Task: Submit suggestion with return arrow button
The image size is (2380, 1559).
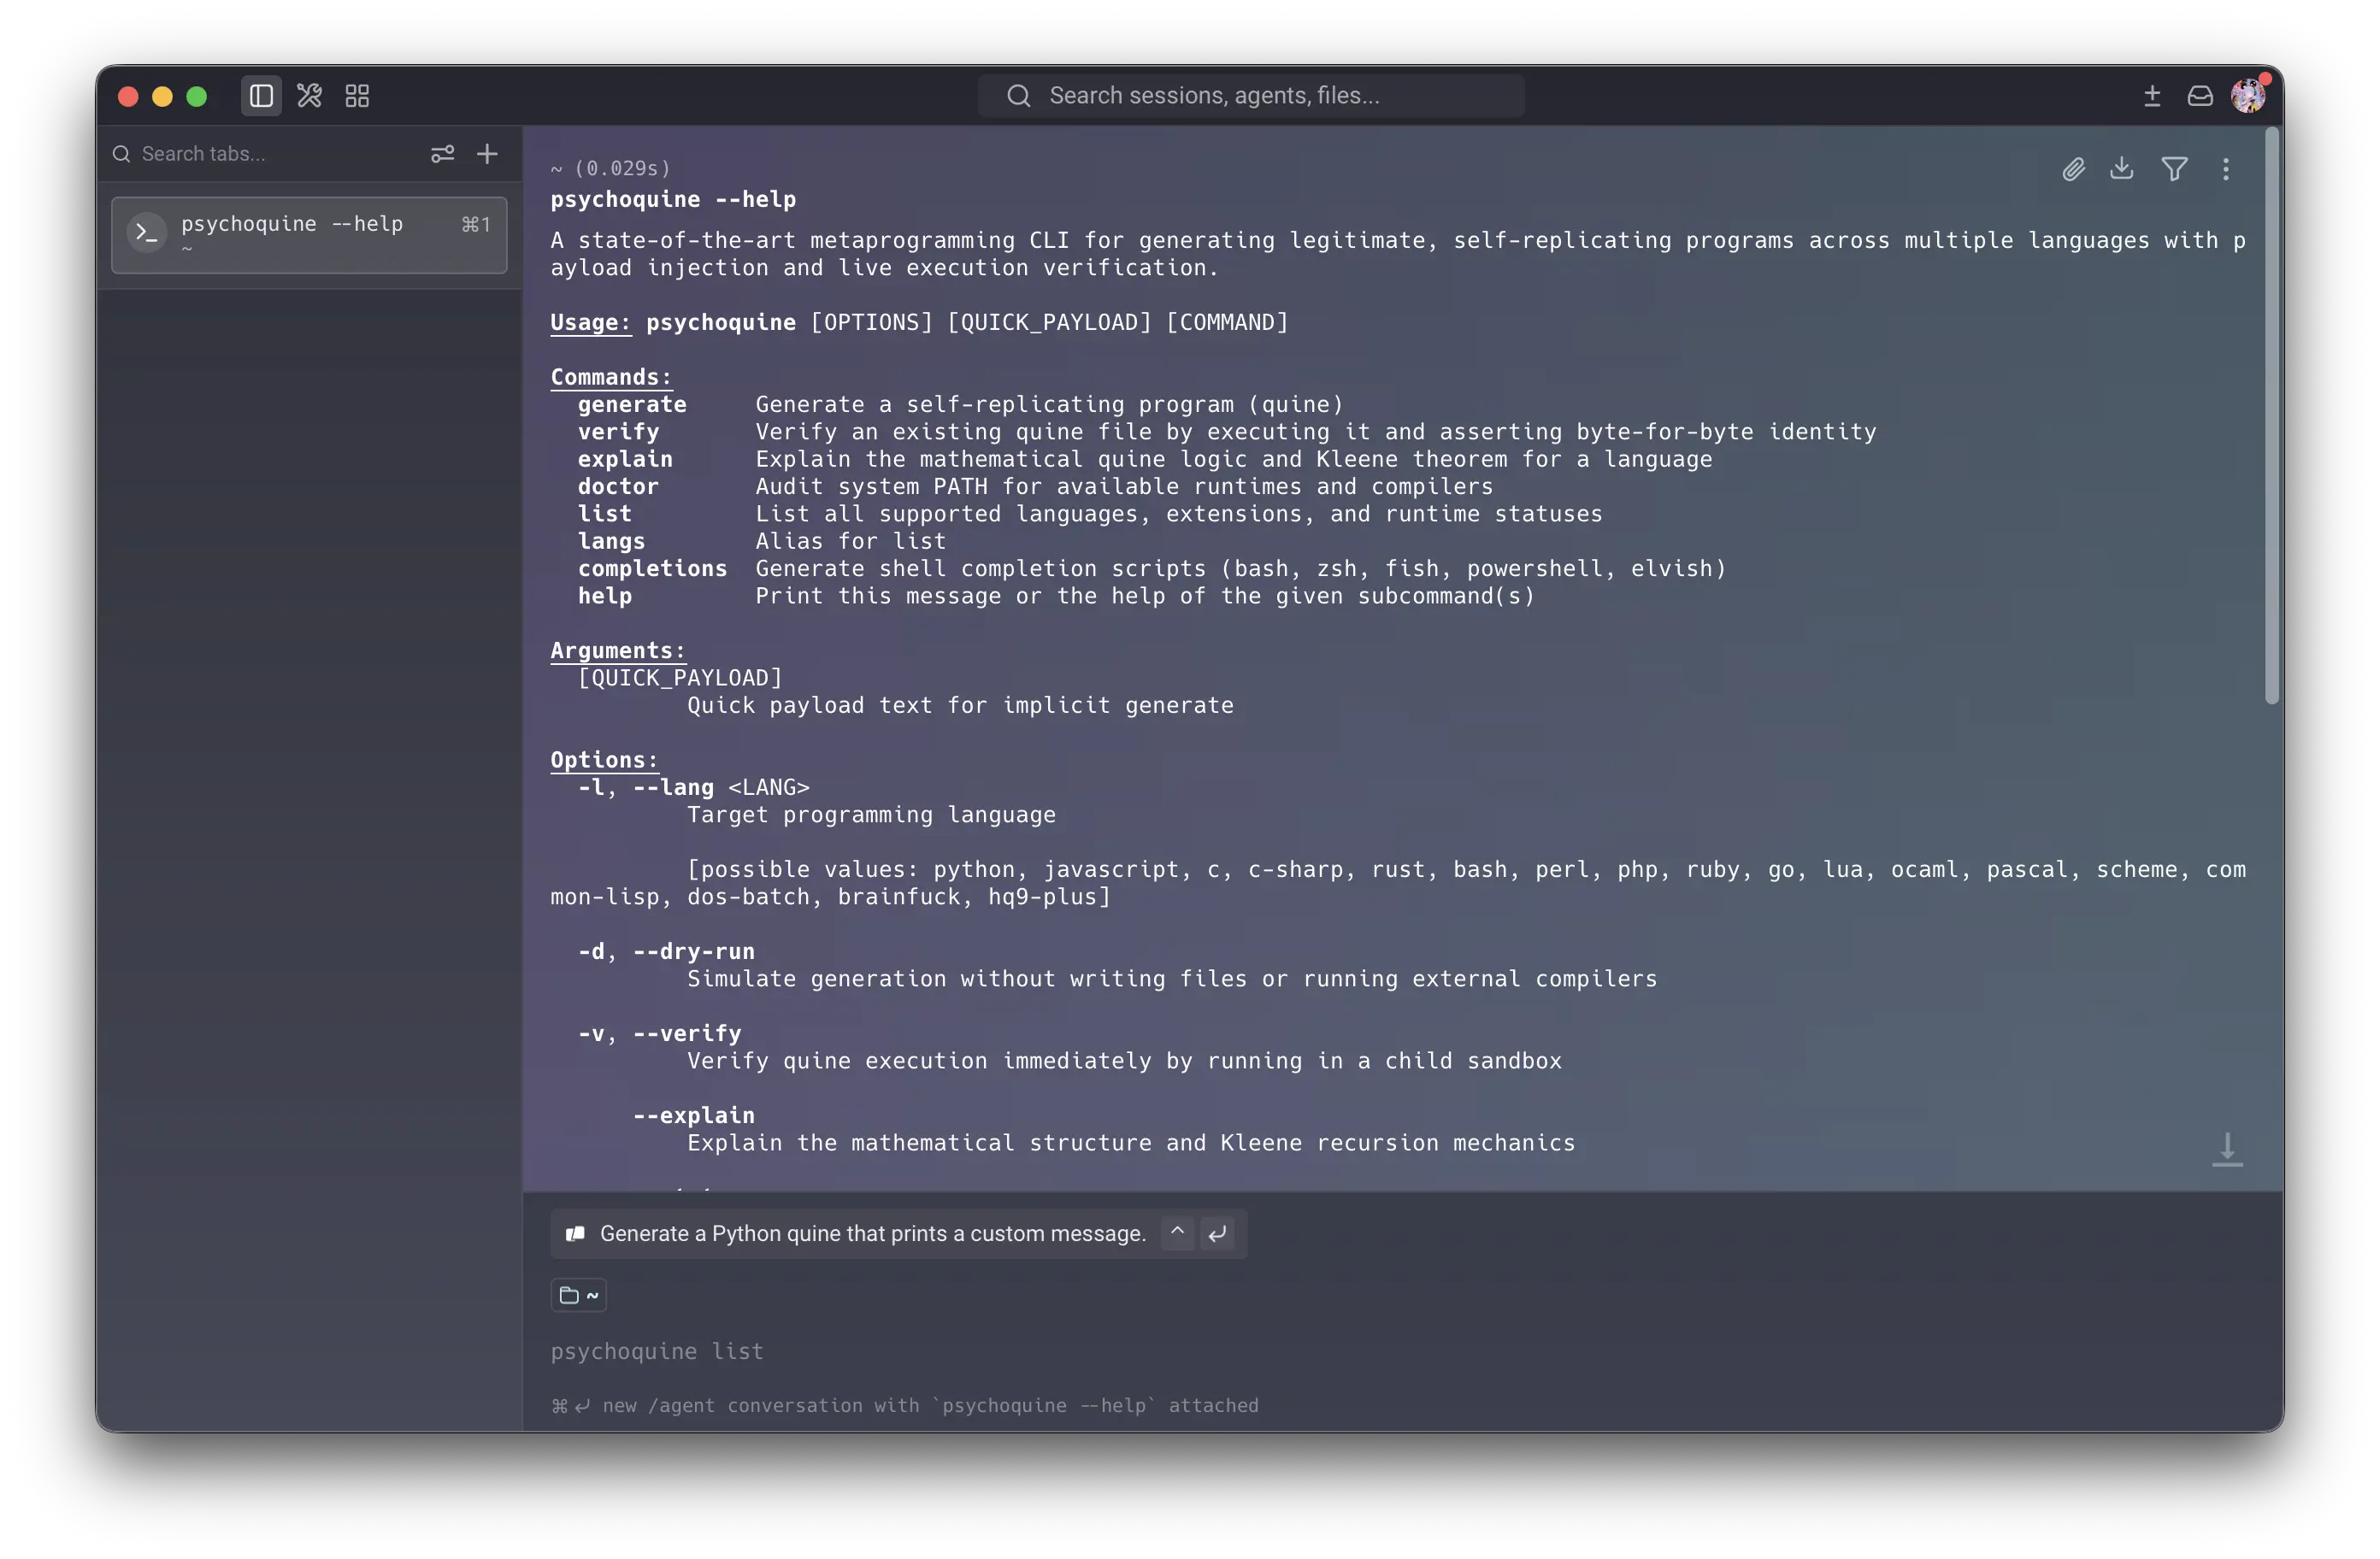Action: pos(1217,1233)
